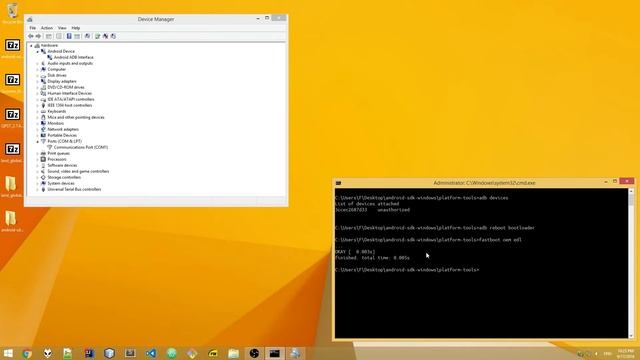The width and height of the screenshot is (640, 360).
Task: Collapse the Android Device node
Action: (x=38, y=52)
